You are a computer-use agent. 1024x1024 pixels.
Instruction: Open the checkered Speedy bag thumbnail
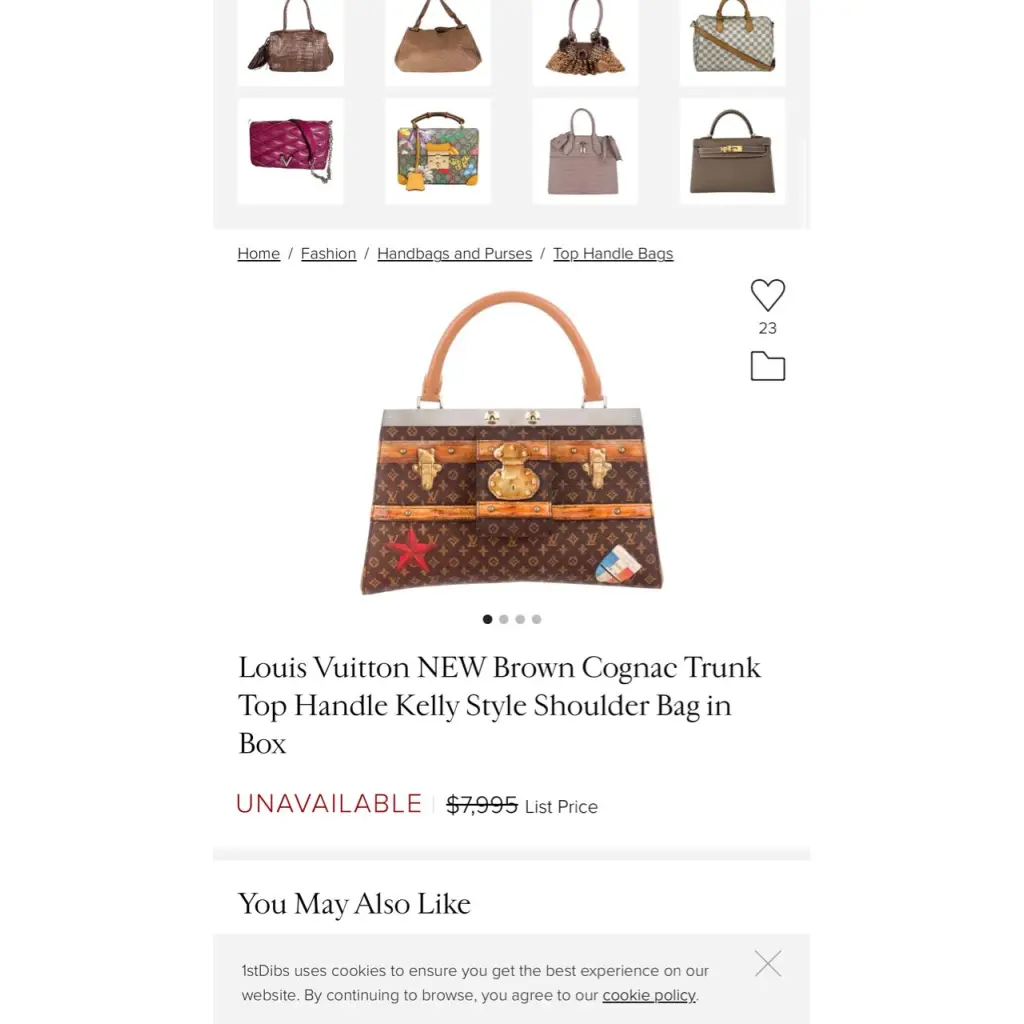point(733,42)
